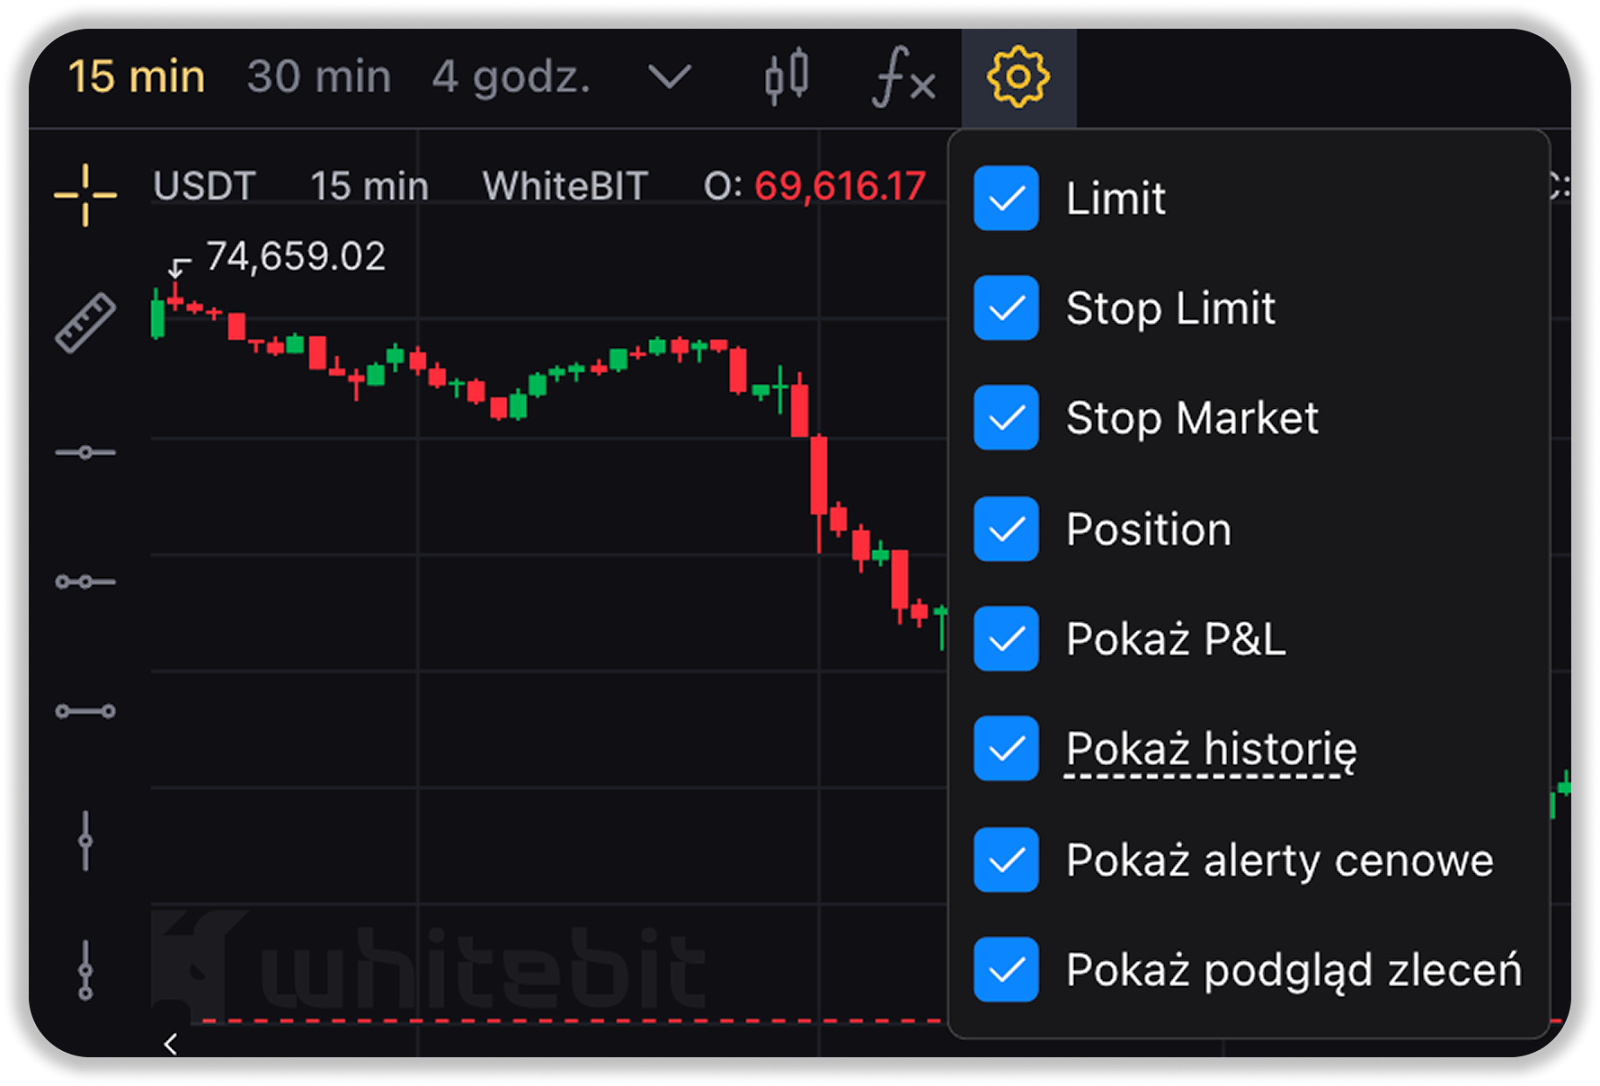This screenshot has width=1600, height=1086.
Task: Disable the Stop Market checkbox
Action: pos(1006,418)
